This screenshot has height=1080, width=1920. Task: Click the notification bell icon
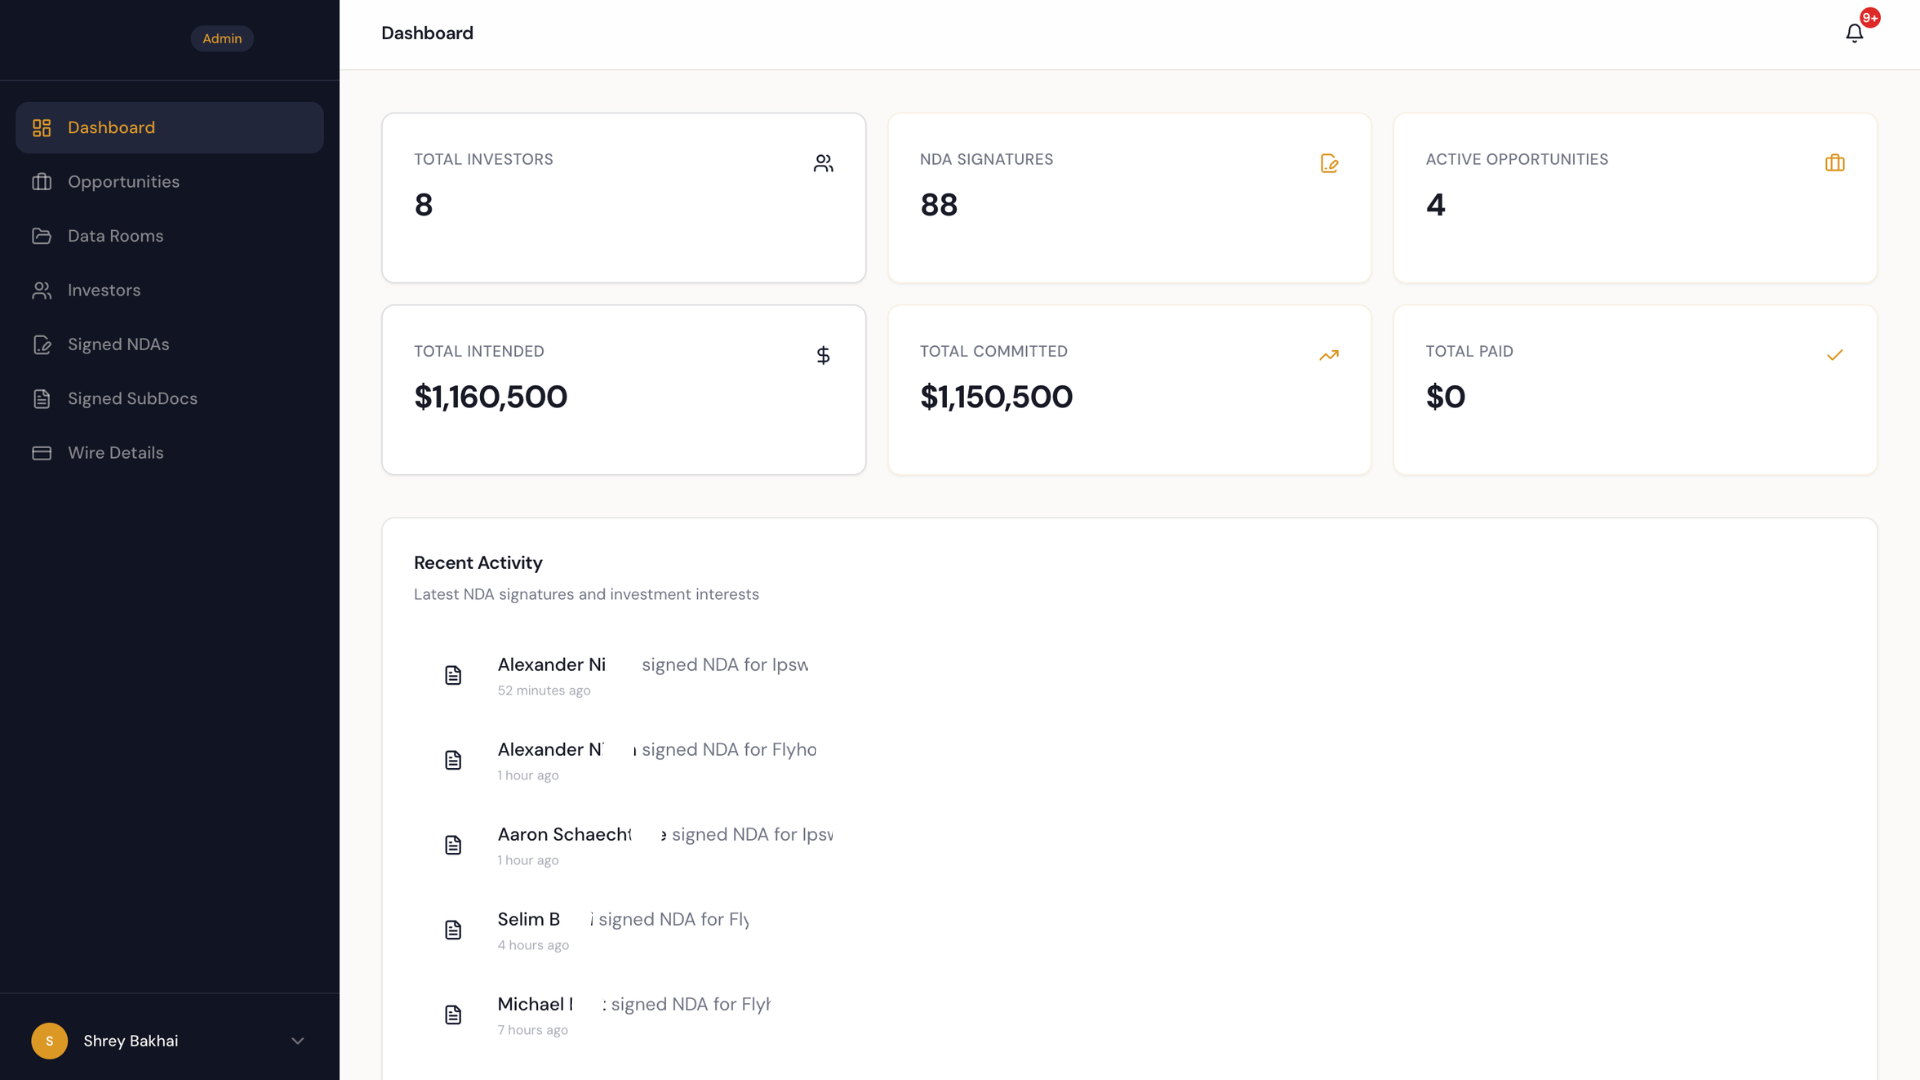click(x=1853, y=32)
